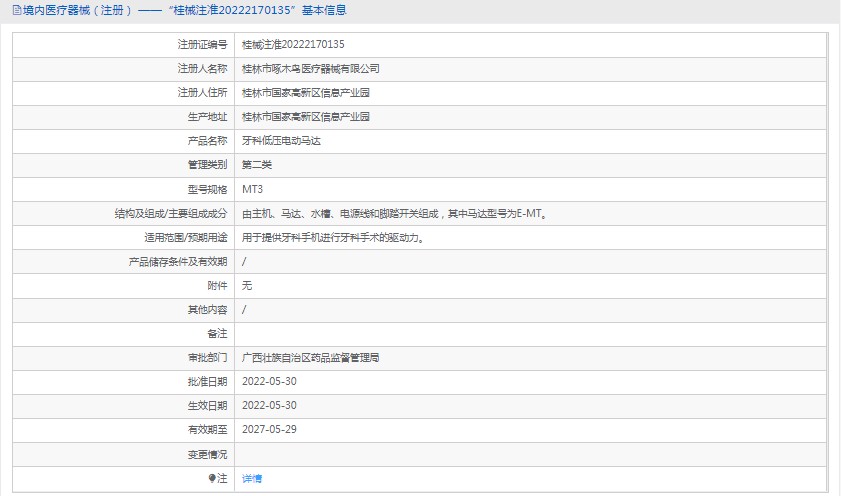Click the 注册人住所 label
Screen dimensions: 841x496
pyautogui.click(x=203, y=93)
